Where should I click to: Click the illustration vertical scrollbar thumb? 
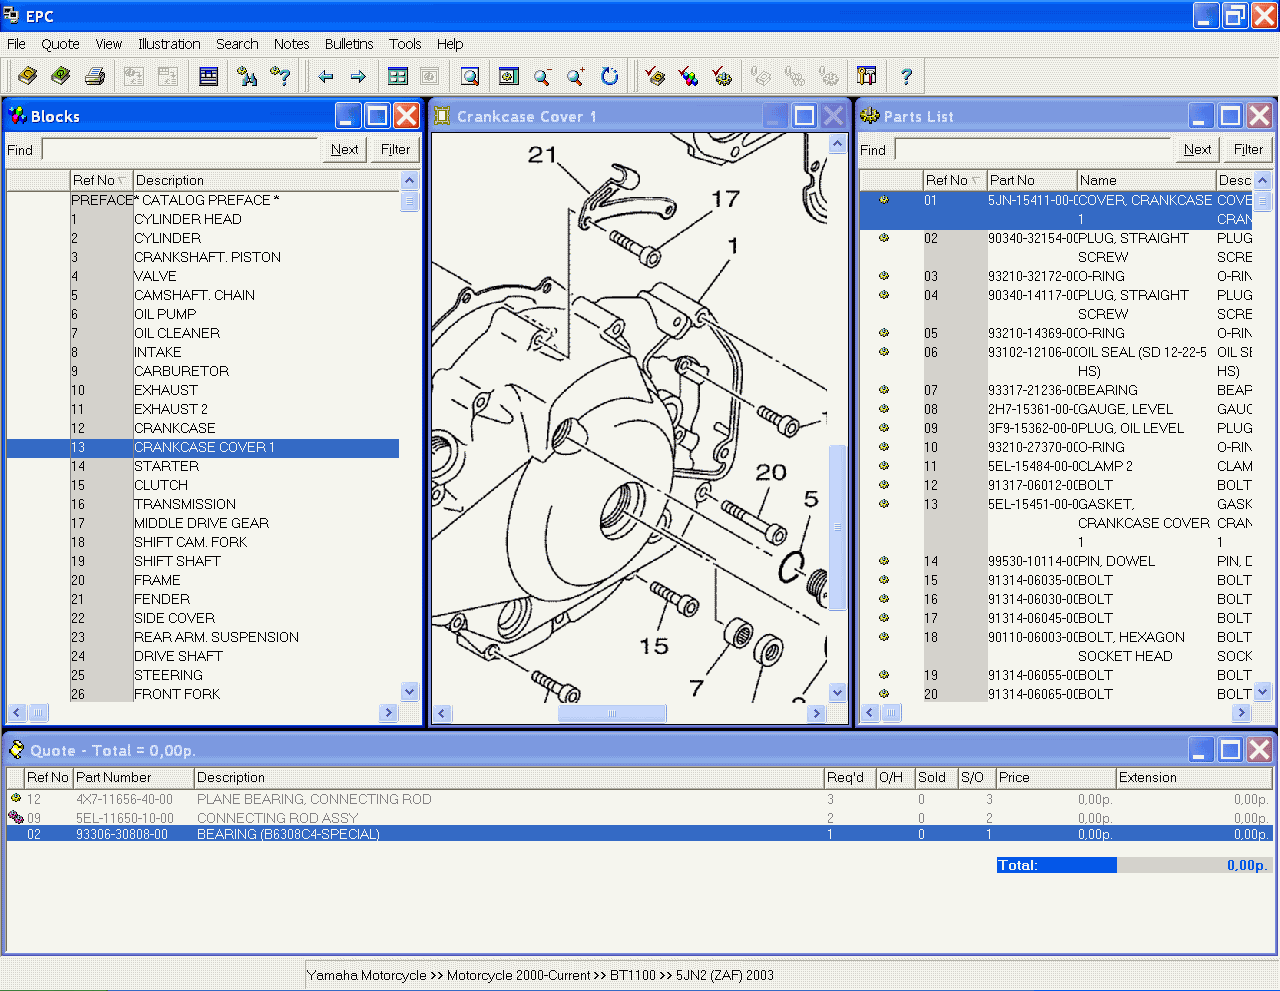coord(837,526)
